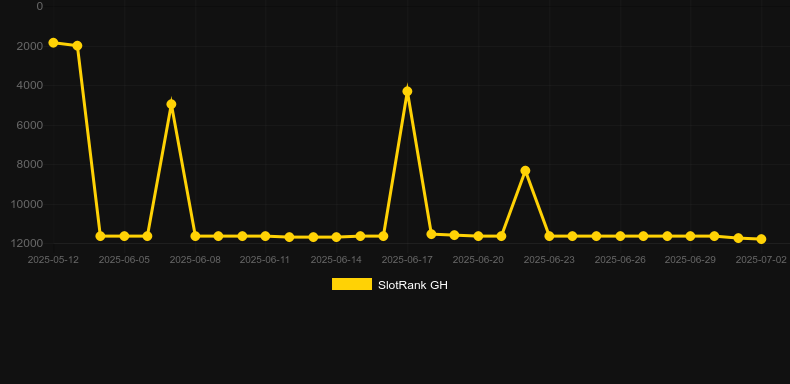
Task: Click the SlotRank GH legend label text
Action: (413, 285)
